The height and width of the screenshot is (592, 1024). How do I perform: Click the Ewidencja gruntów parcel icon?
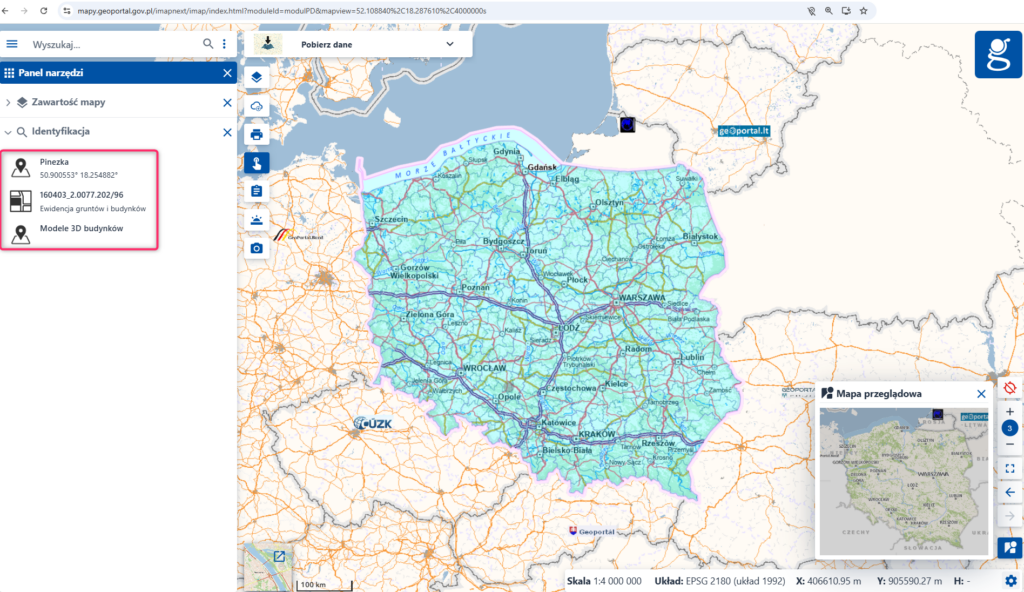[21, 201]
